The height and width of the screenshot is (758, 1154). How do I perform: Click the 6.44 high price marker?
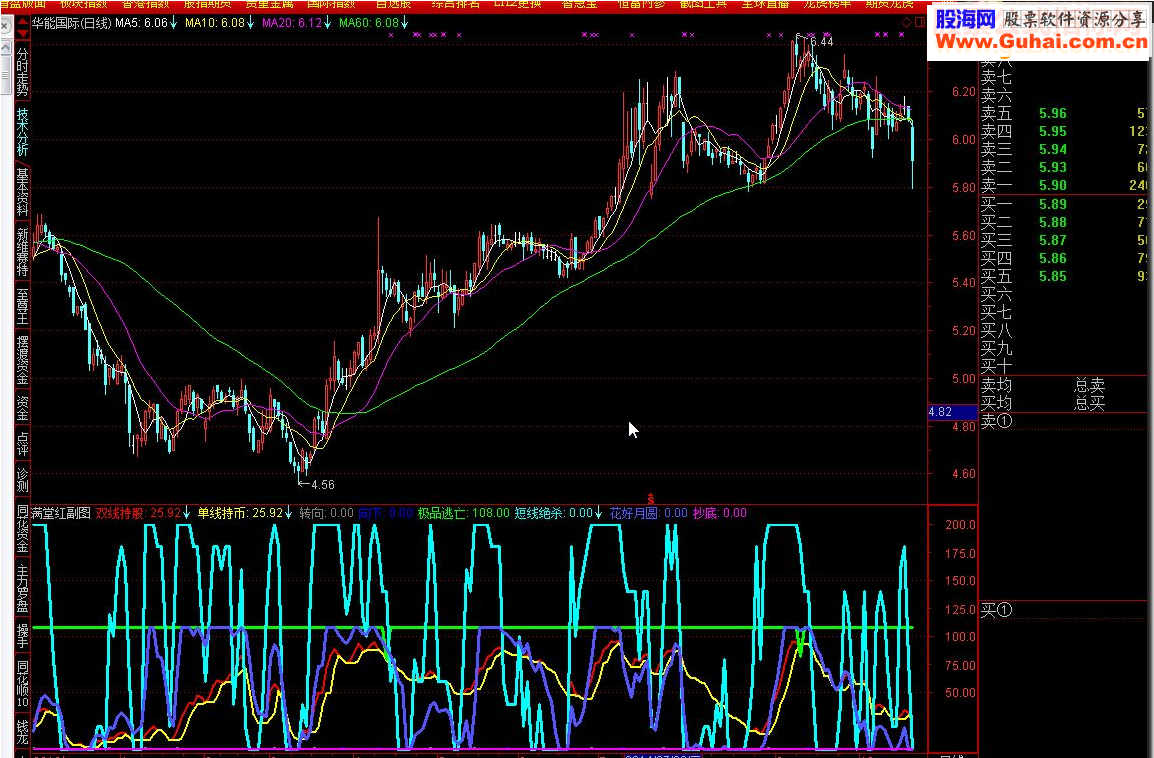coord(821,42)
